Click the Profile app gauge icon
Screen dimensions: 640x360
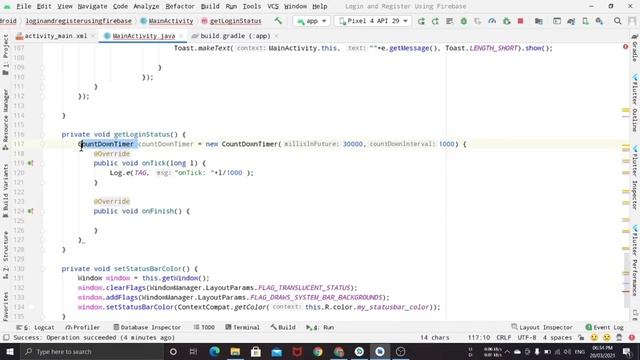click(492, 21)
